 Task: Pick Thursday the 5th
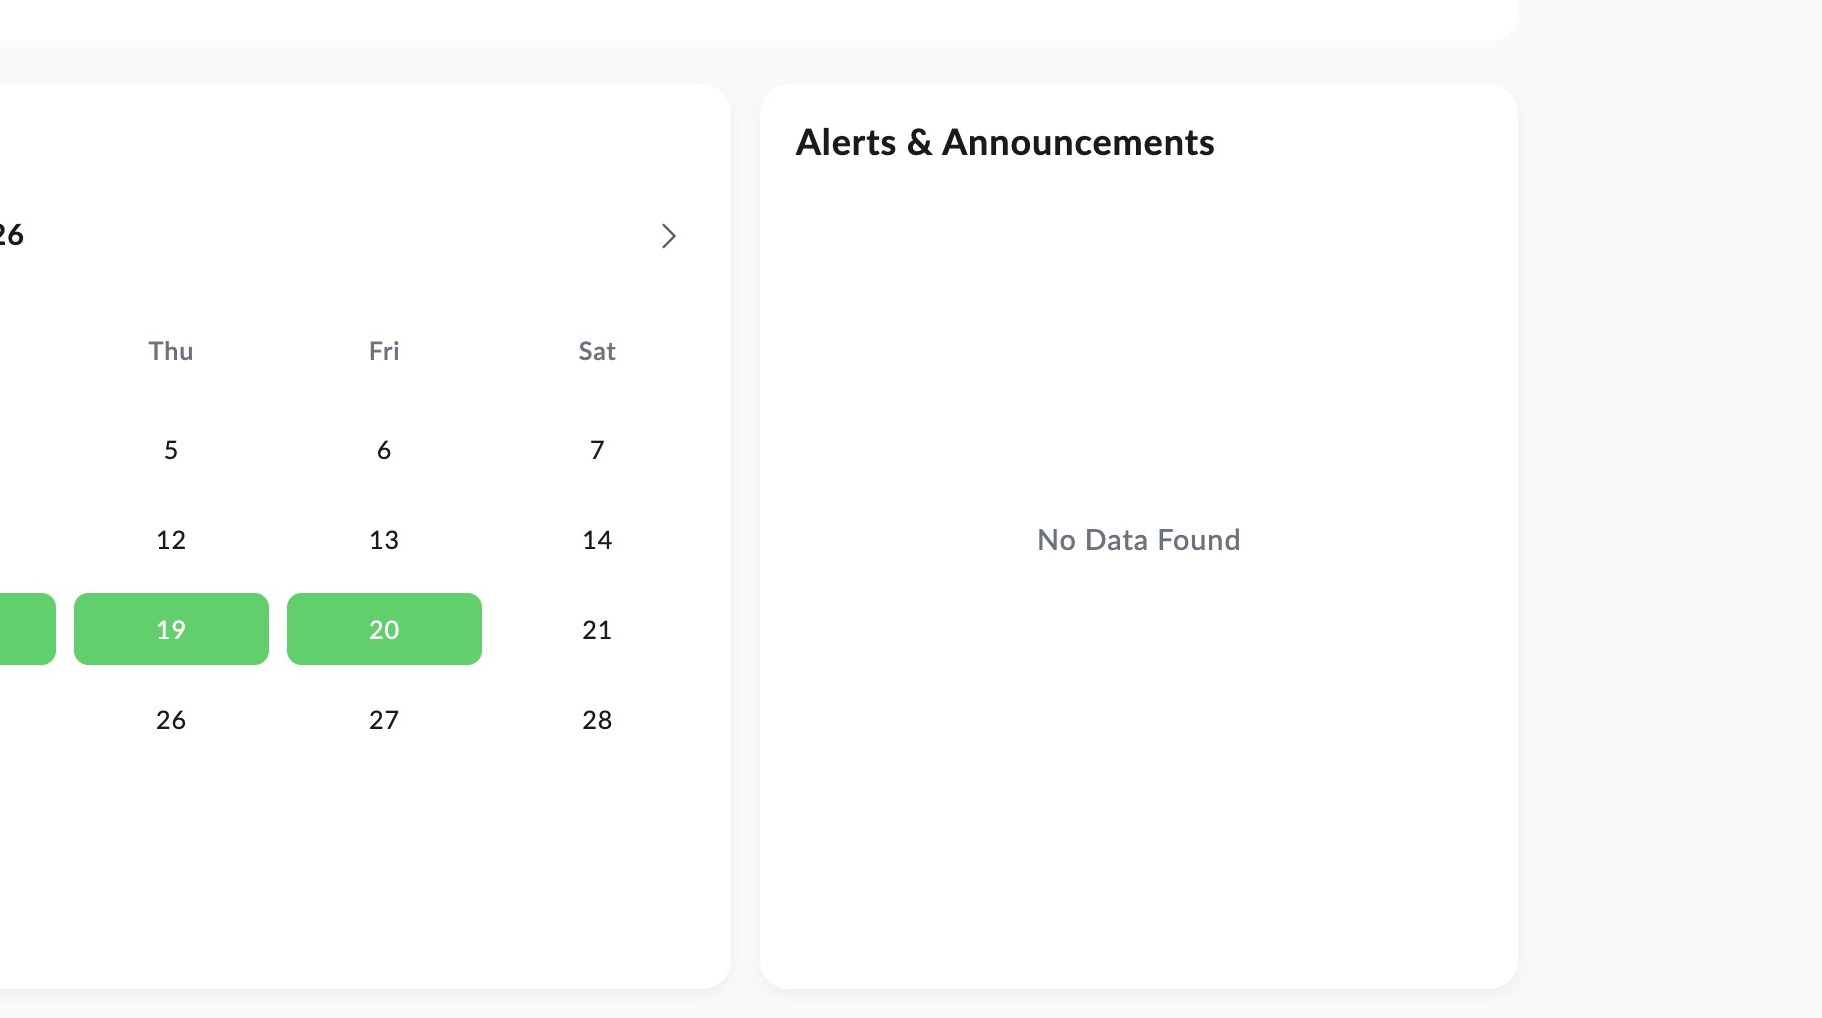pos(171,449)
